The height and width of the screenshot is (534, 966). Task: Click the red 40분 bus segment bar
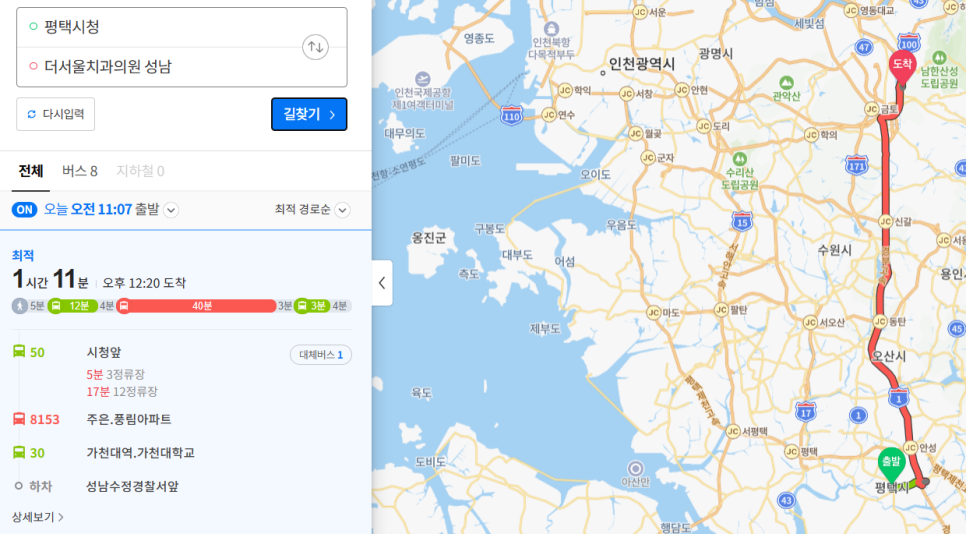[x=201, y=306]
